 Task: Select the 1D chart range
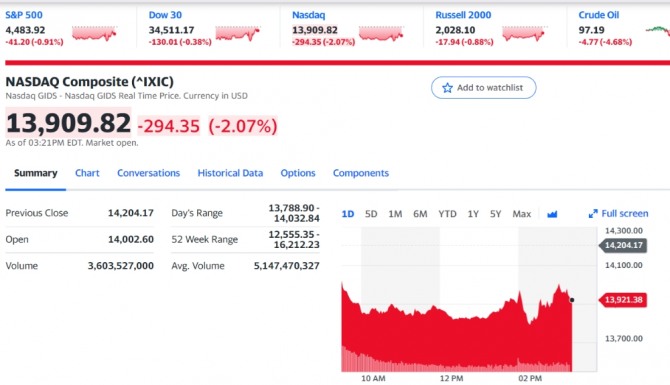tap(348, 214)
